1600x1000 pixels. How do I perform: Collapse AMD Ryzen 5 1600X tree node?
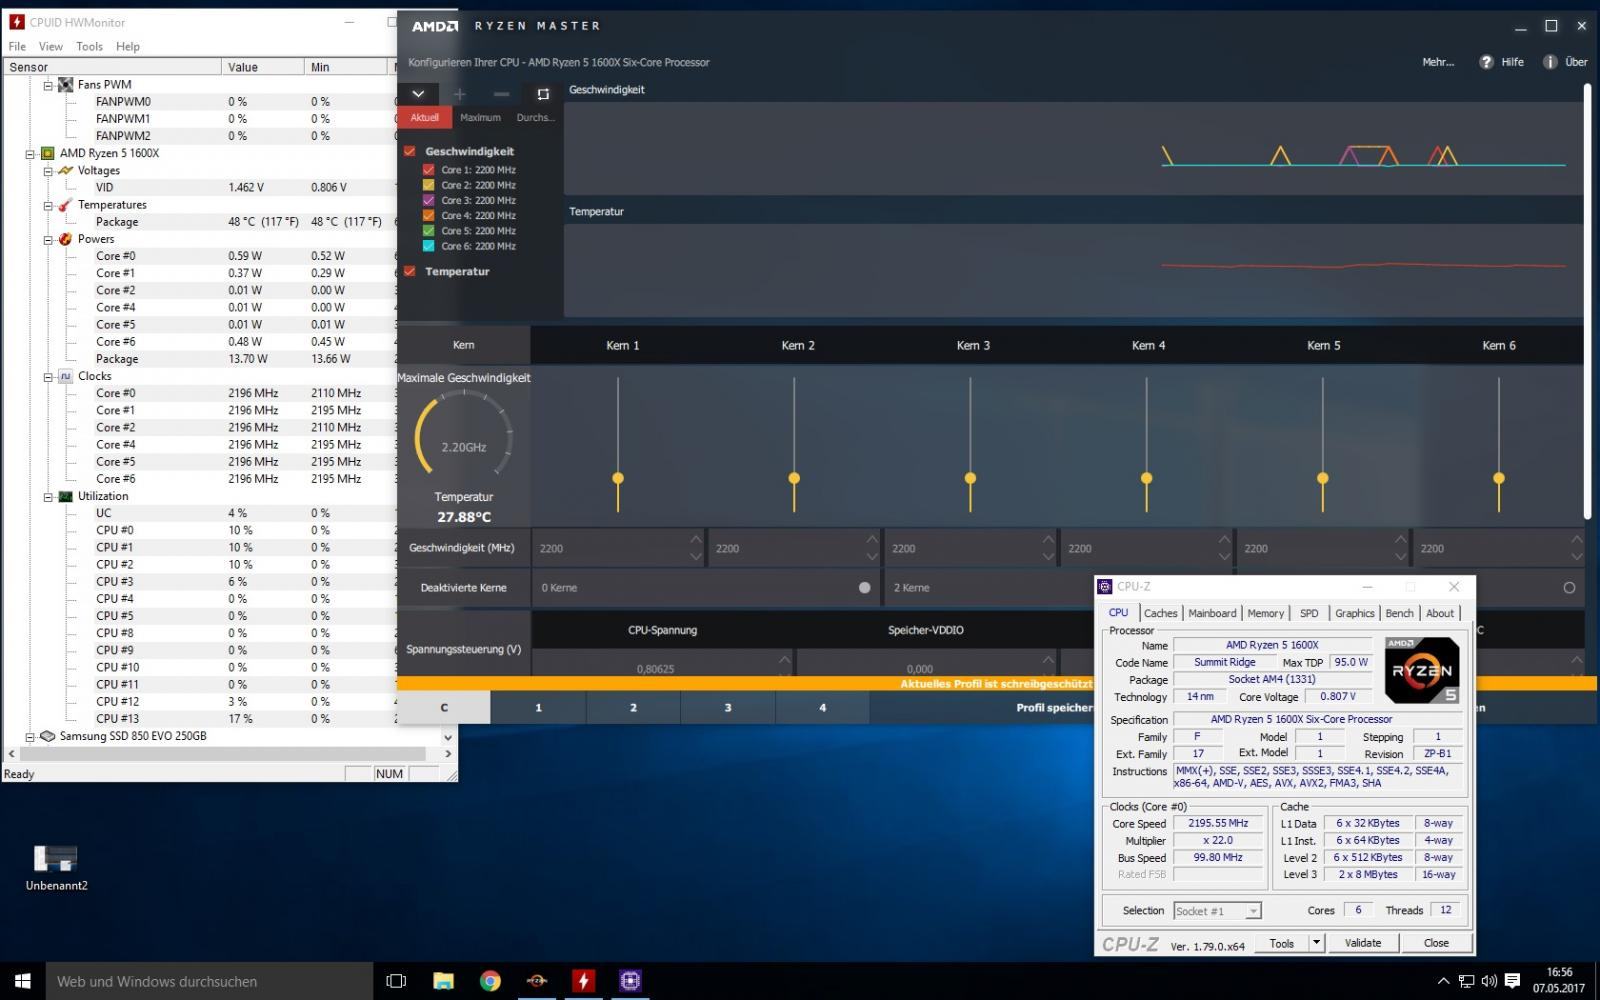tap(30, 154)
